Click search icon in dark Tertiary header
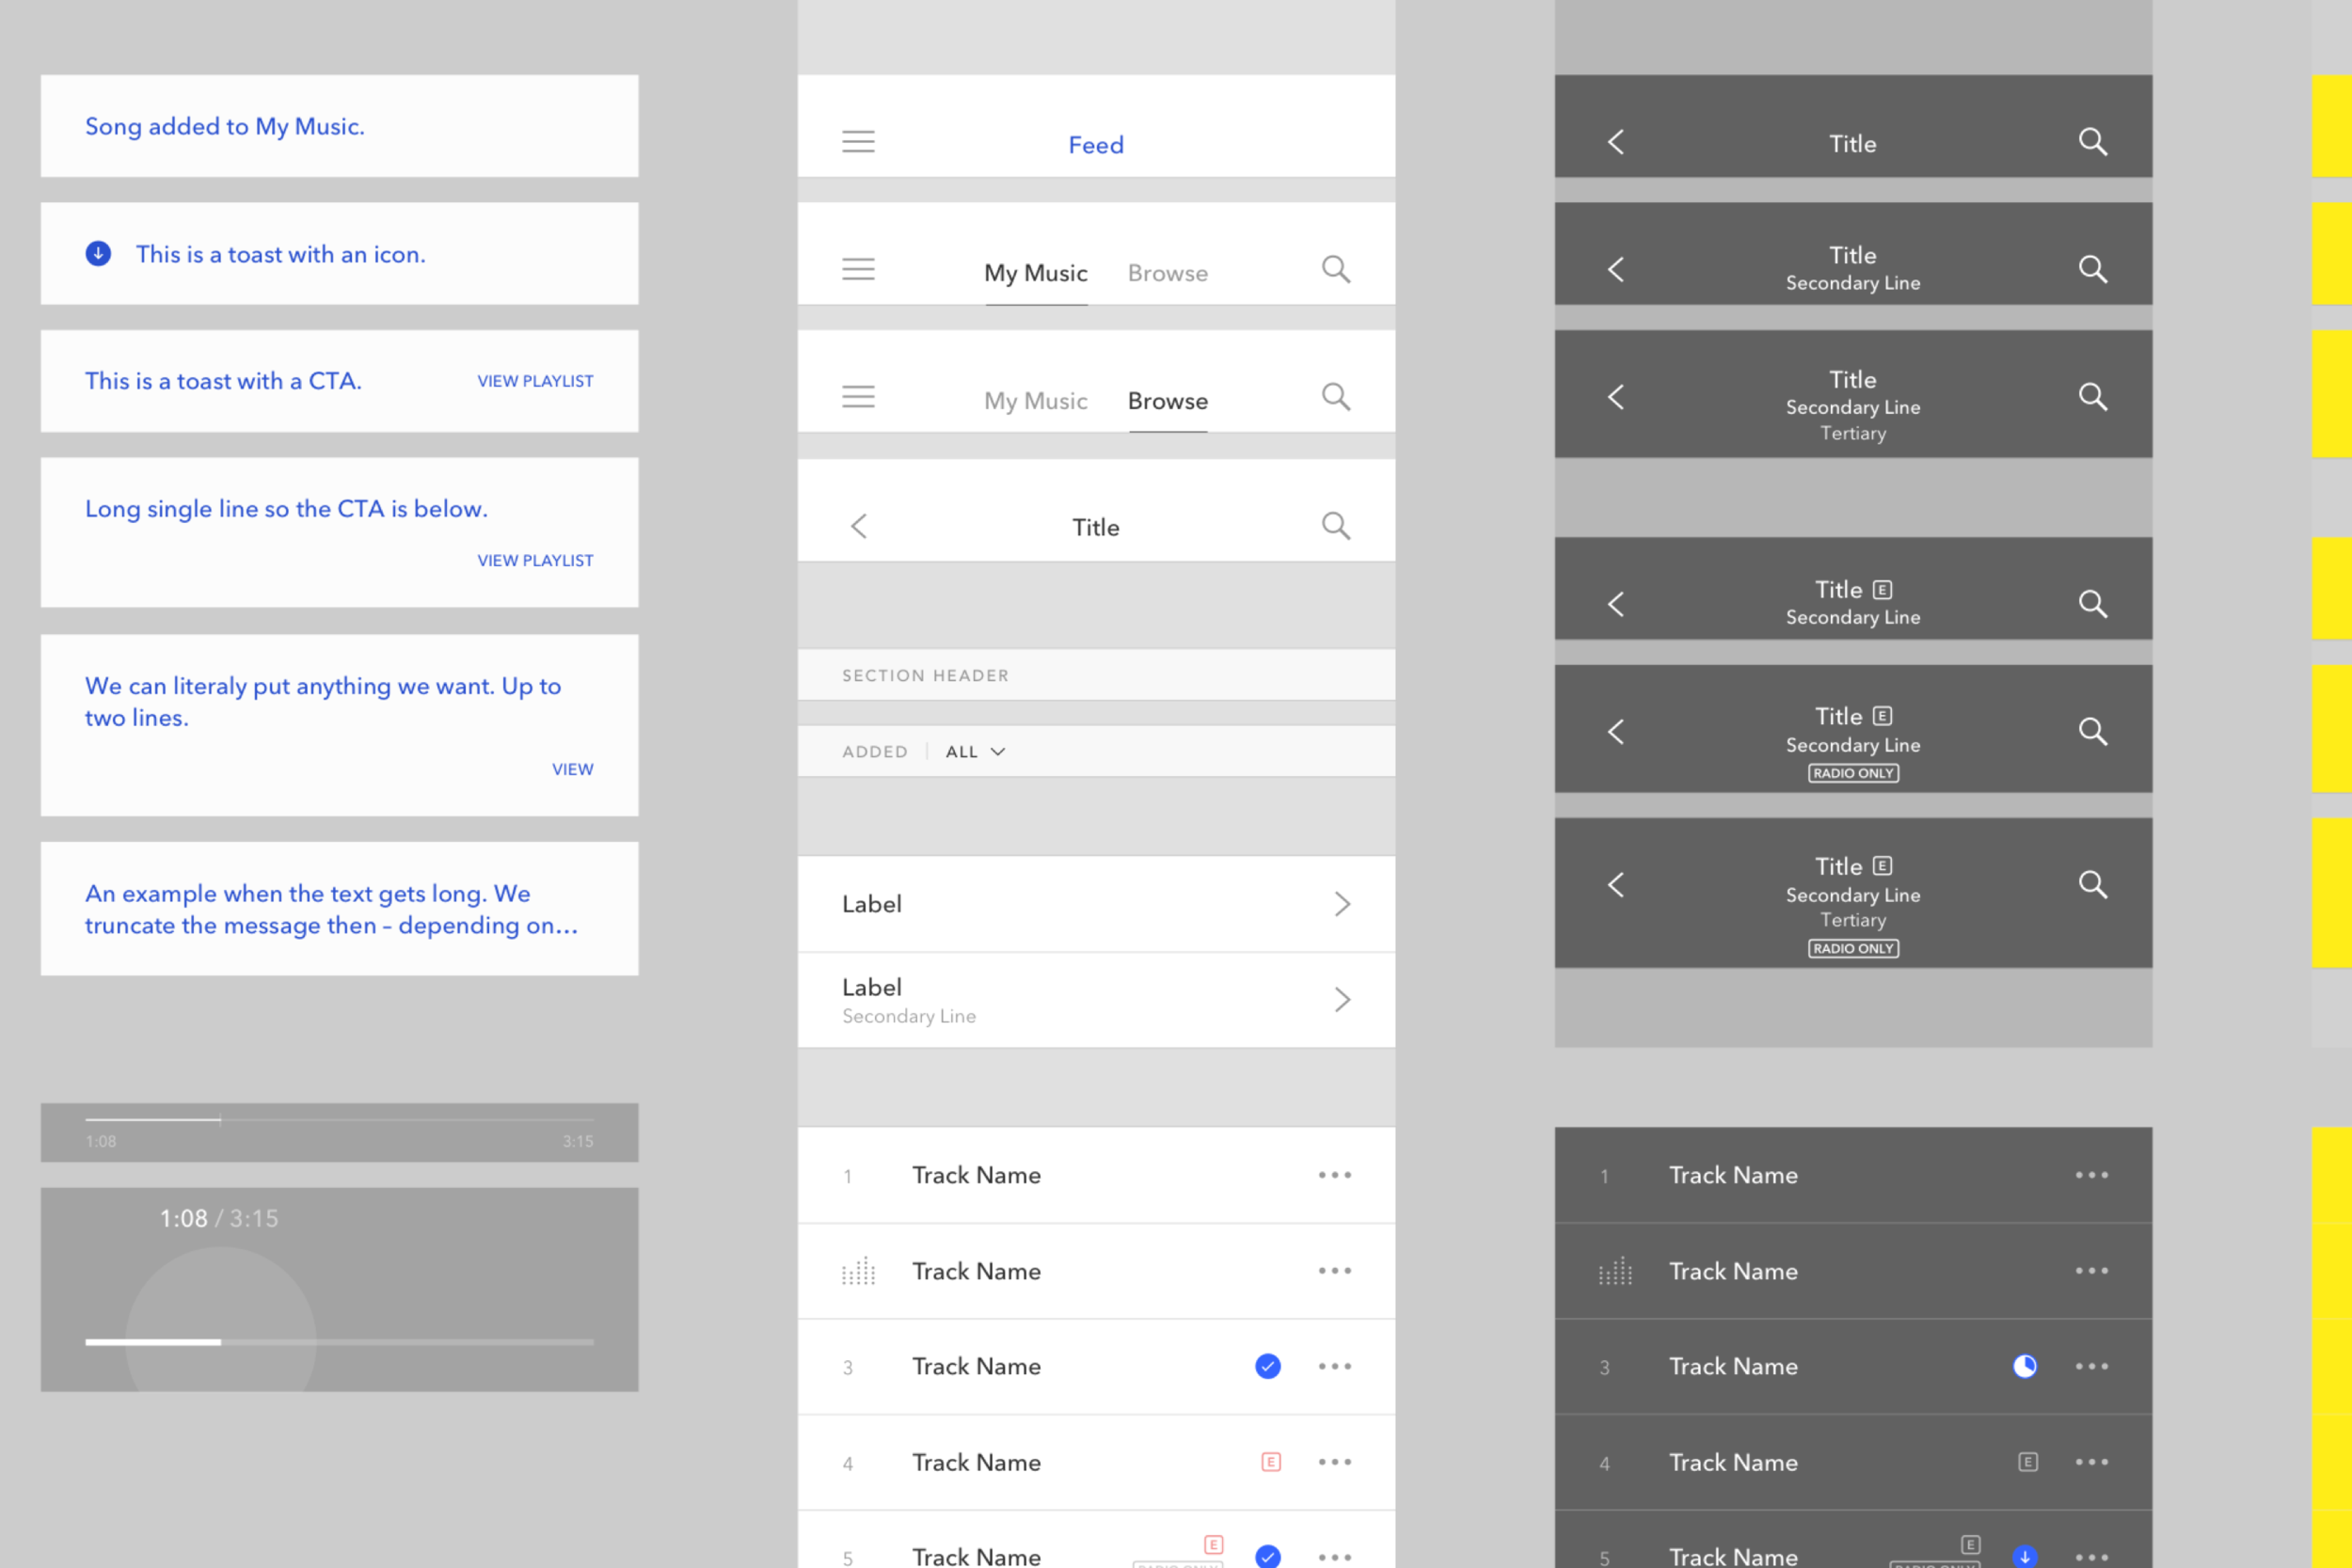Viewport: 2352px width, 1568px height. coord(2093,397)
